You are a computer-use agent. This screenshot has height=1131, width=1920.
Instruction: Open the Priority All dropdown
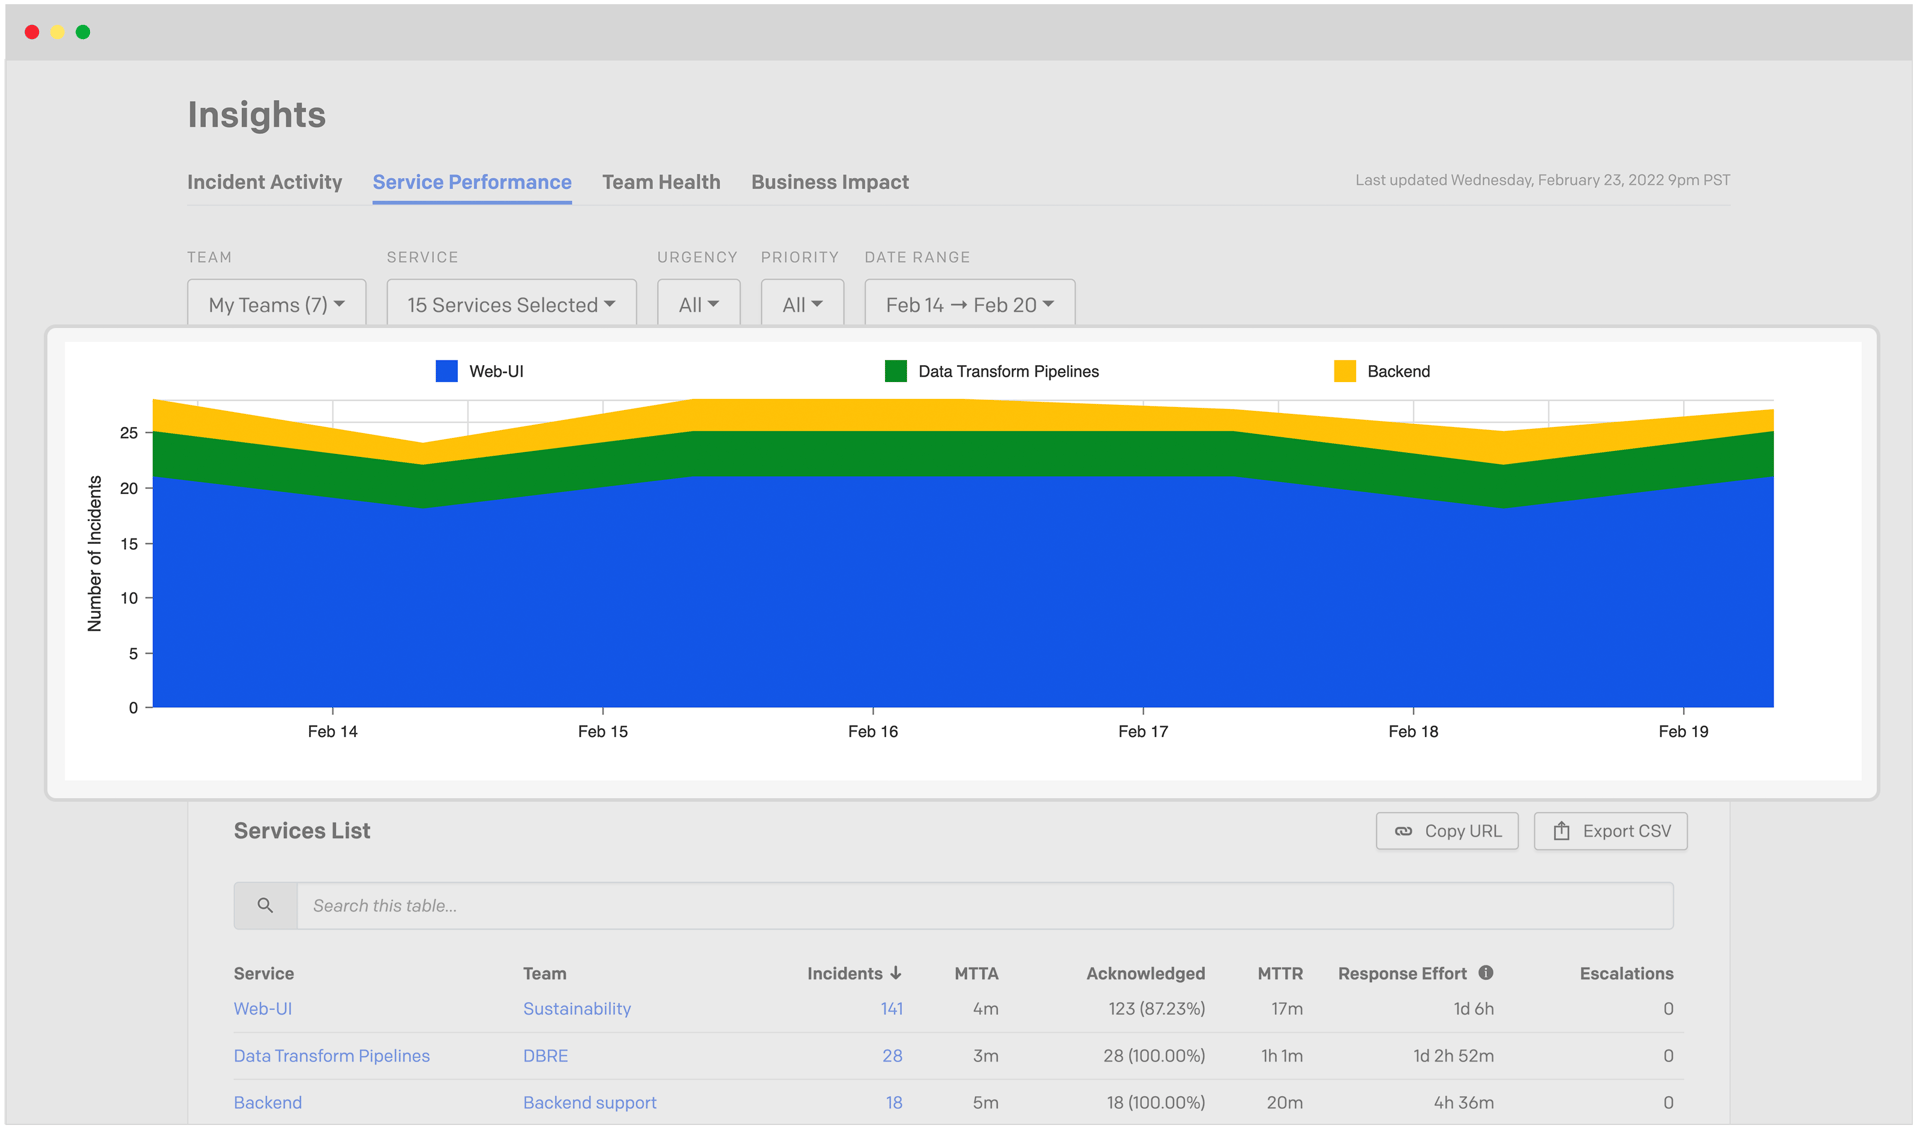pyautogui.click(x=802, y=305)
